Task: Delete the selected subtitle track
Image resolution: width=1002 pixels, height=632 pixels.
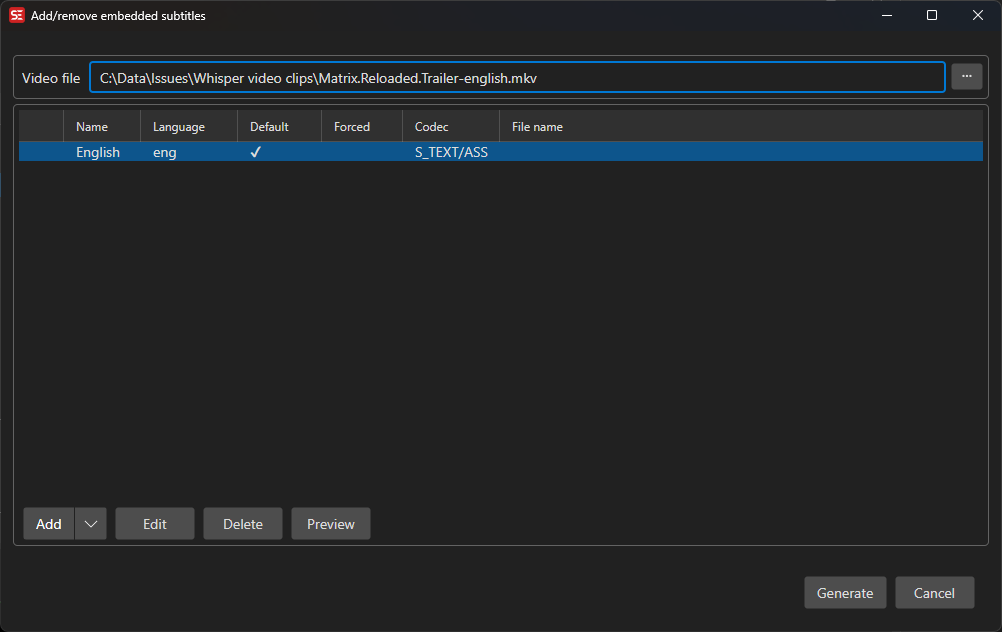Action: [x=243, y=524]
